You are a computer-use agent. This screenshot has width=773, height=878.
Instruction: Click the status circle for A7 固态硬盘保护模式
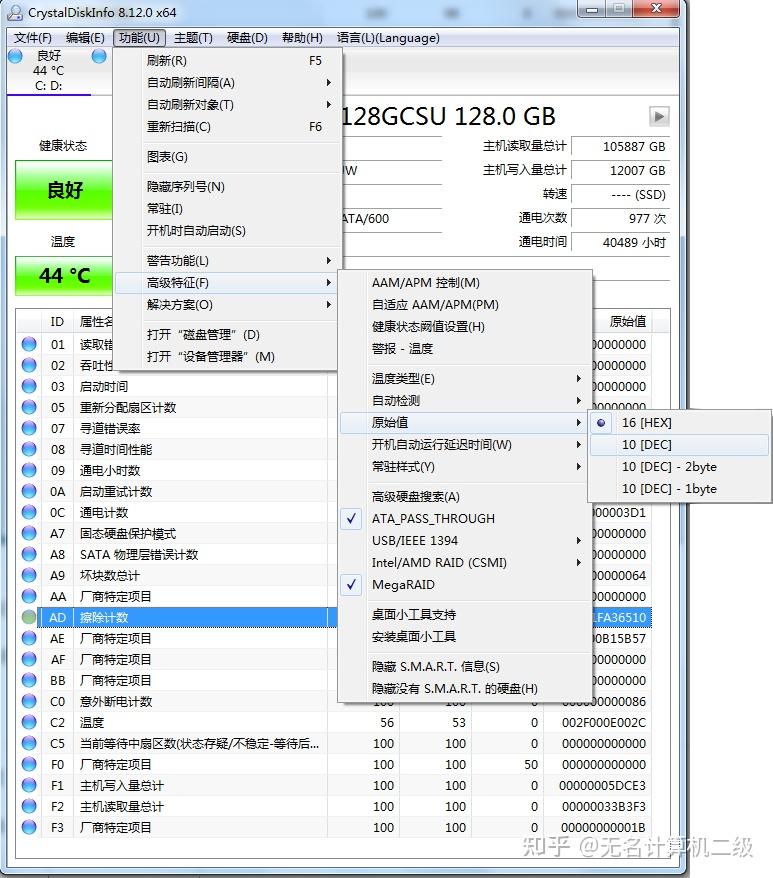pyautogui.click(x=29, y=533)
